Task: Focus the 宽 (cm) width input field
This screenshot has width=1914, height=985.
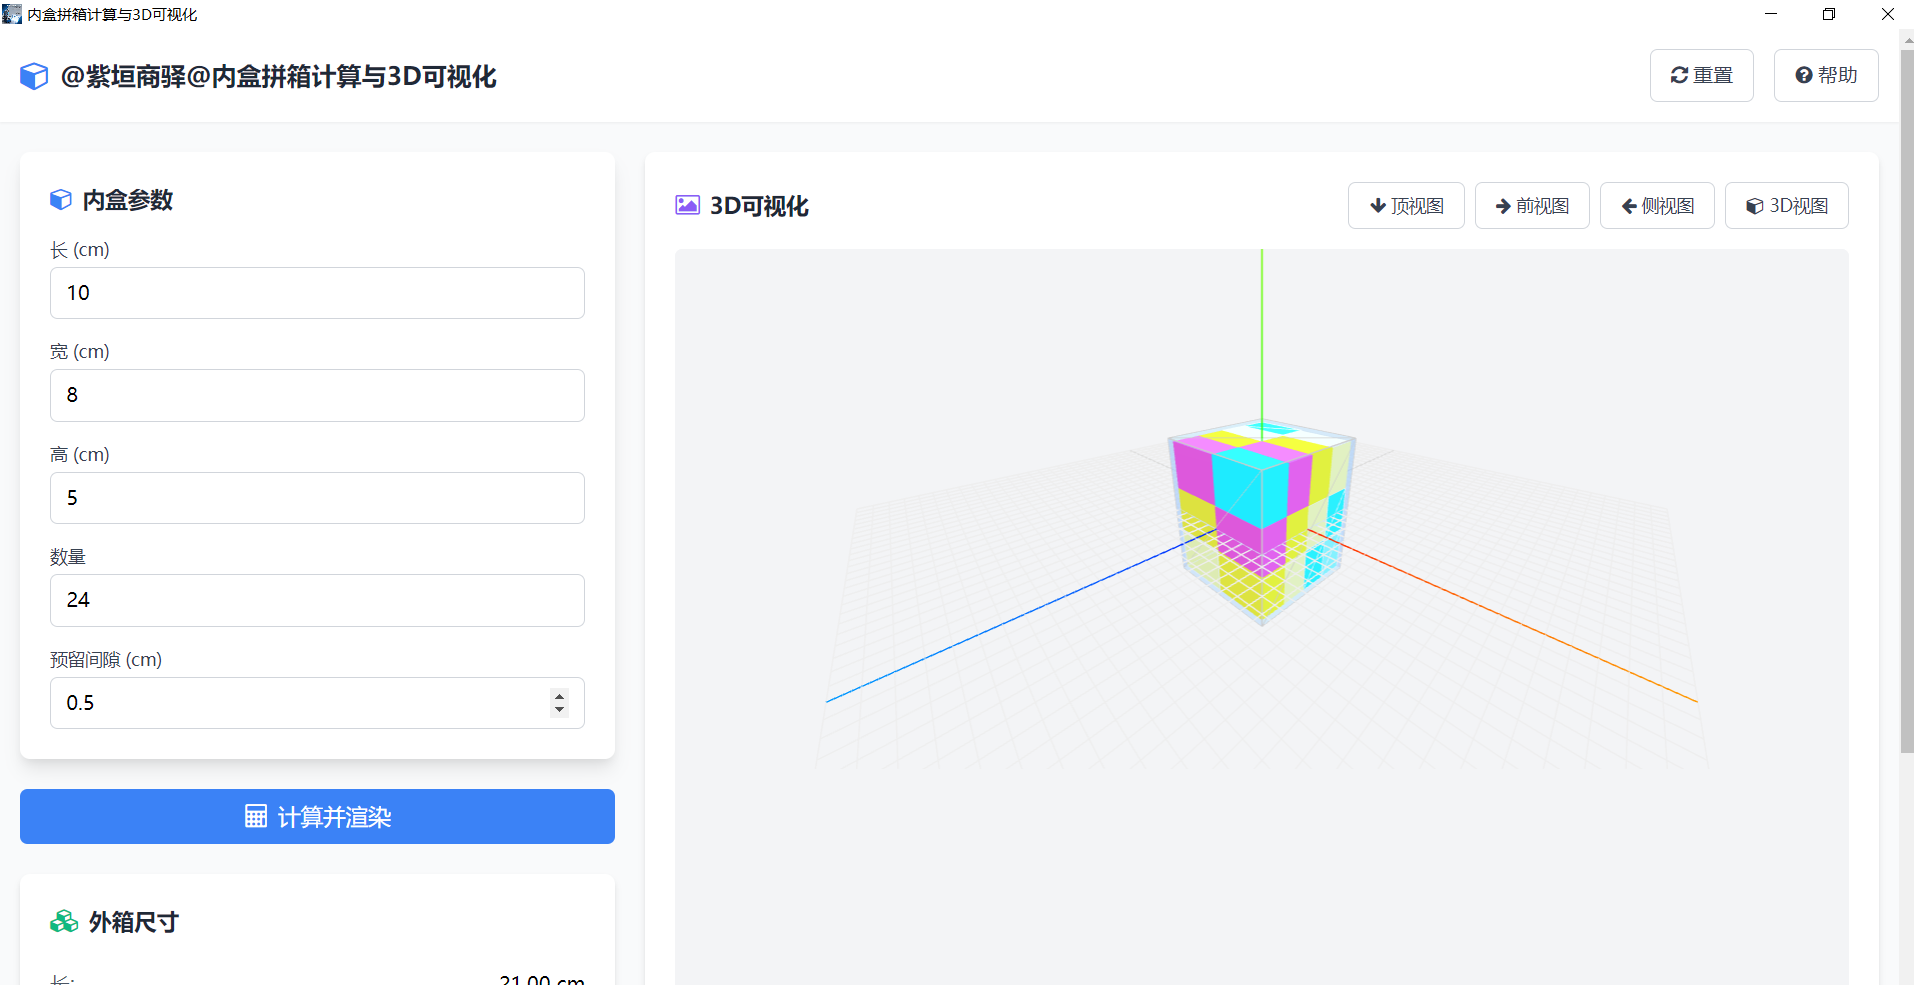Action: pyautogui.click(x=317, y=395)
